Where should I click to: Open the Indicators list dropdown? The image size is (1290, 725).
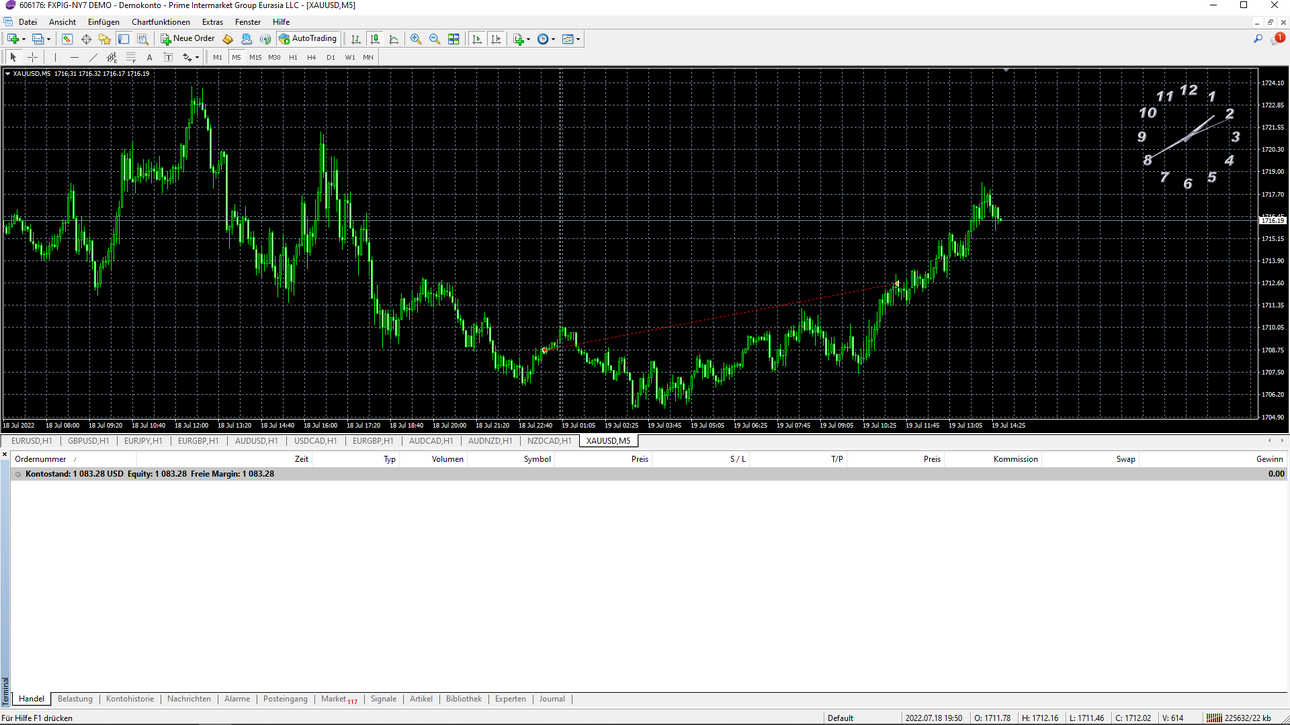tap(521, 39)
